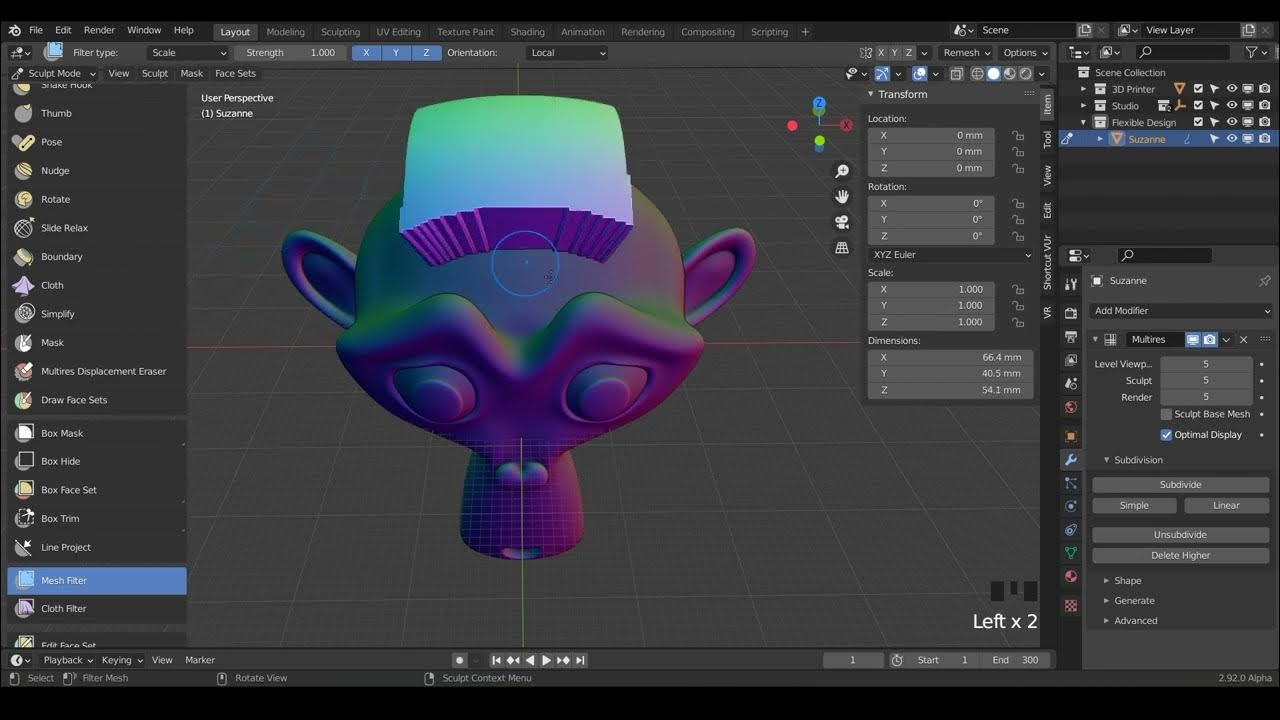
Task: Toggle Y axis deform button
Action: point(396,52)
